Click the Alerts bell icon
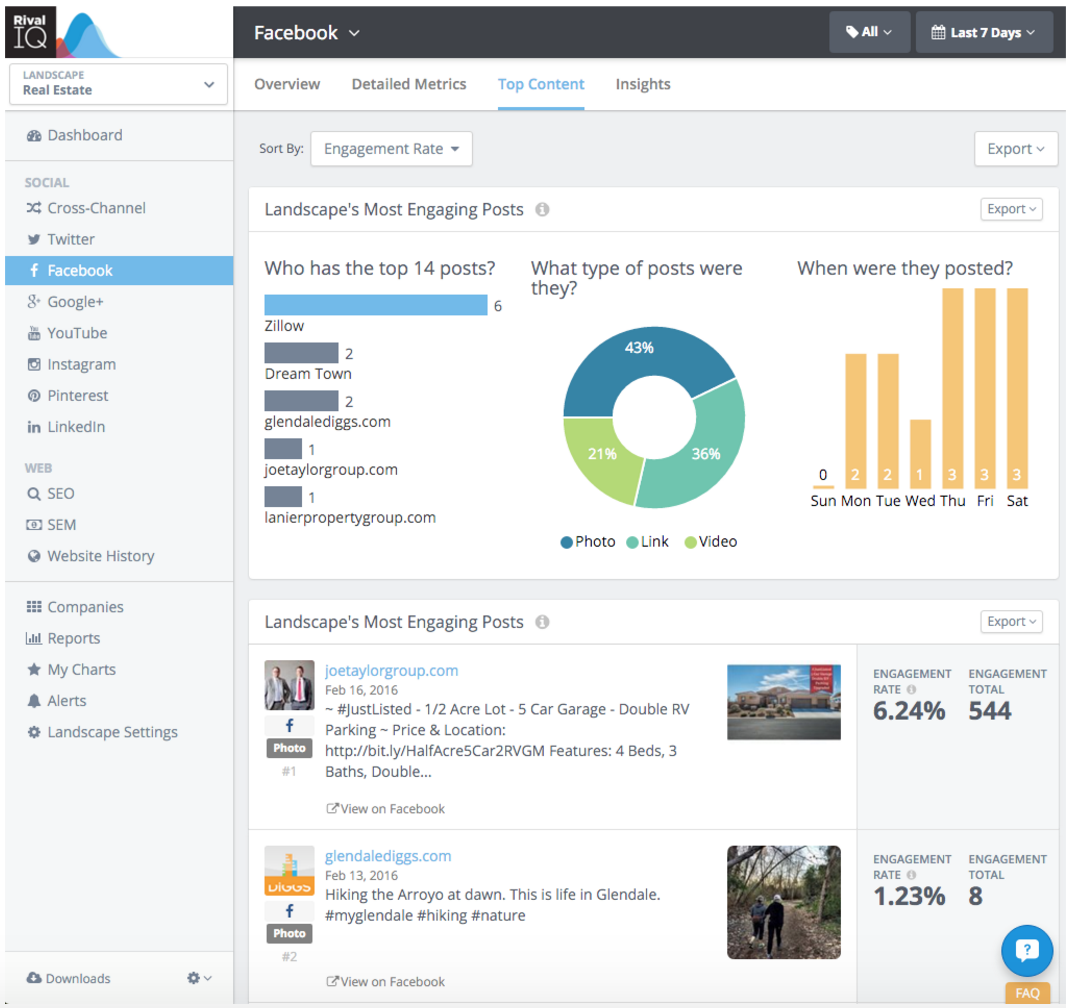 tap(34, 701)
